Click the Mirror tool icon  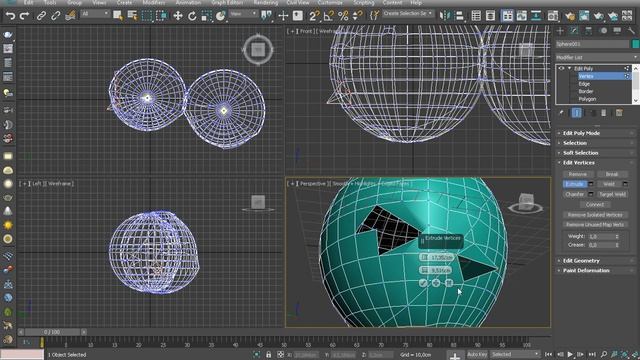click(x=444, y=16)
